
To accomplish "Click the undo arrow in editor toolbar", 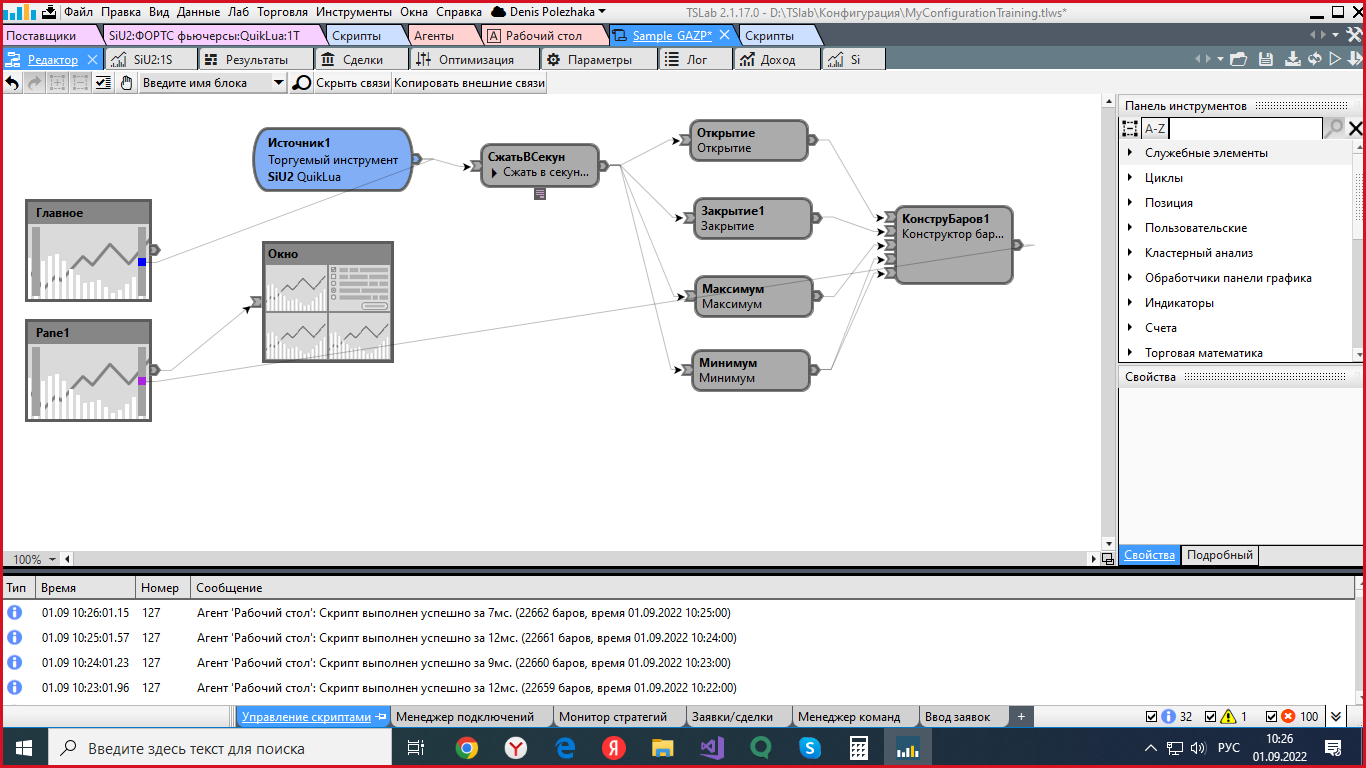I will coord(12,83).
